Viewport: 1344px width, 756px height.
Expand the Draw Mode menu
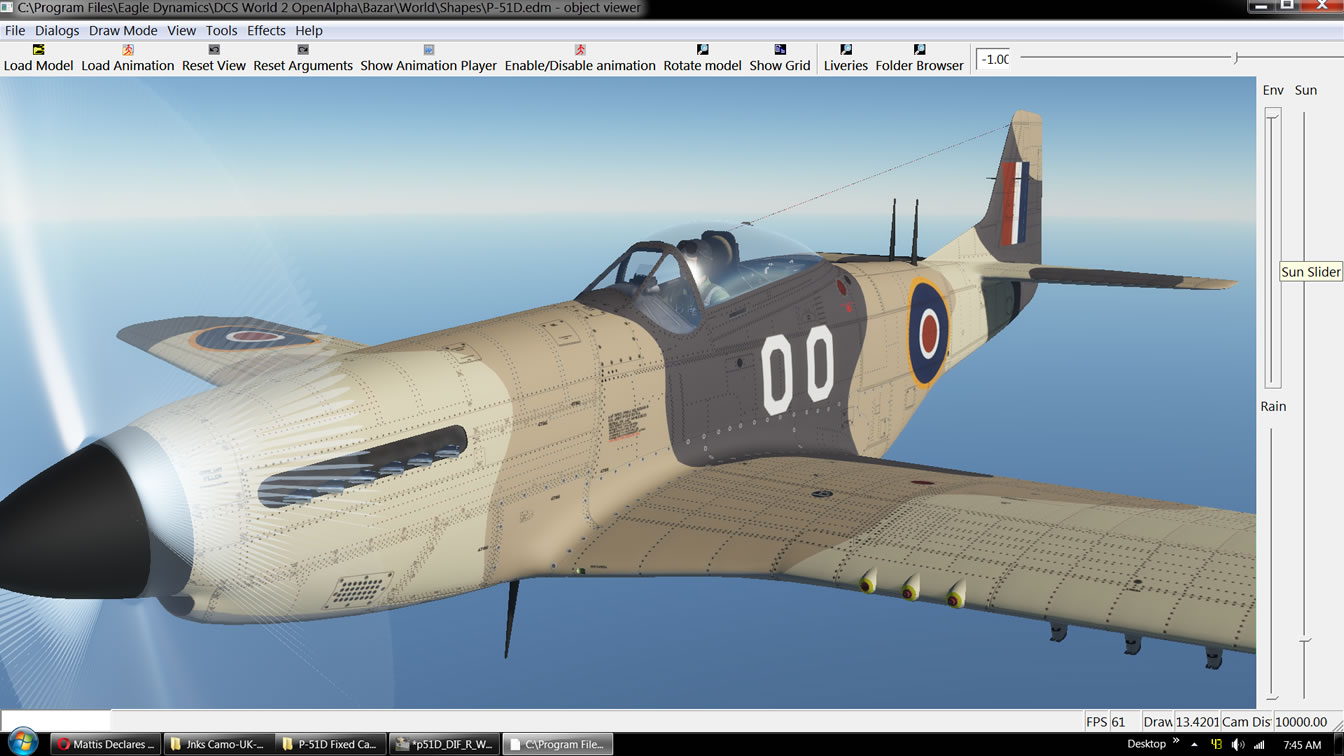pyautogui.click(x=123, y=30)
